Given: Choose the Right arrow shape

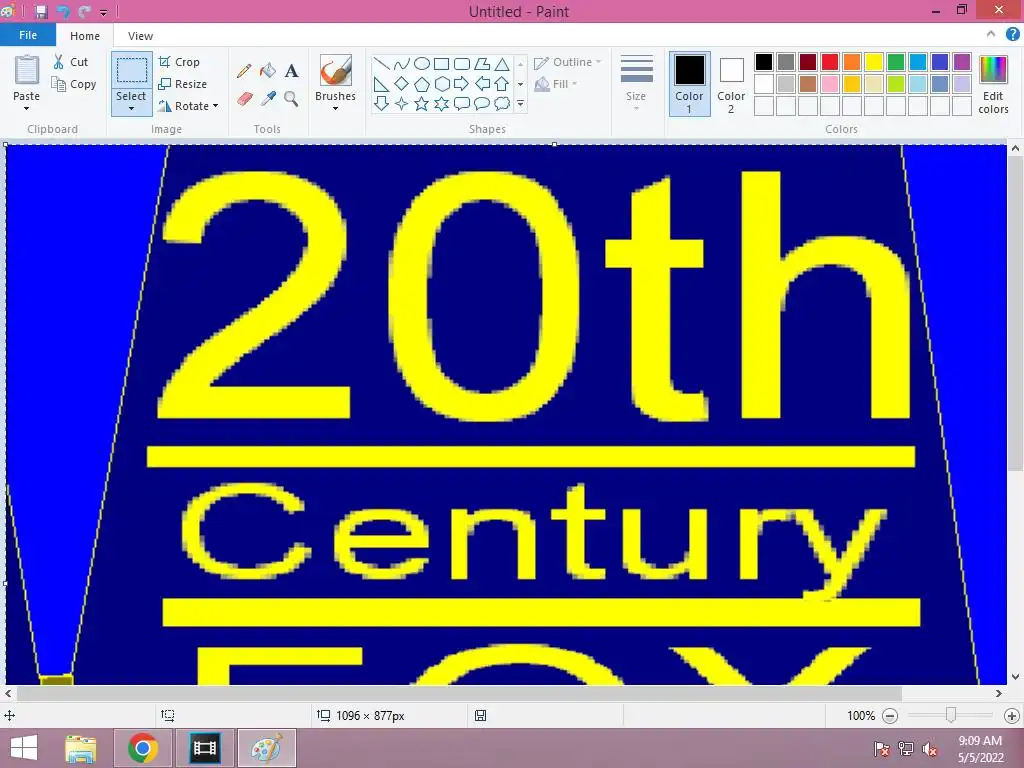Looking at the screenshot, I should pyautogui.click(x=462, y=84).
